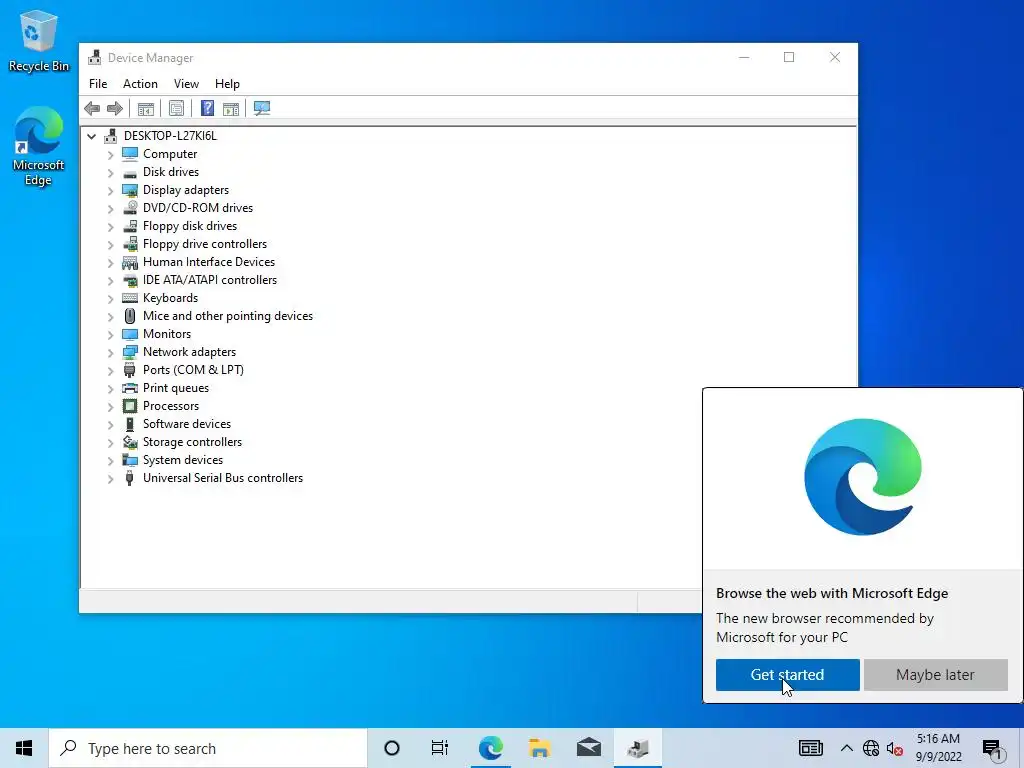This screenshot has height=768, width=1024.
Task: Select the Human Interface Devices icon
Action: [x=130, y=262]
